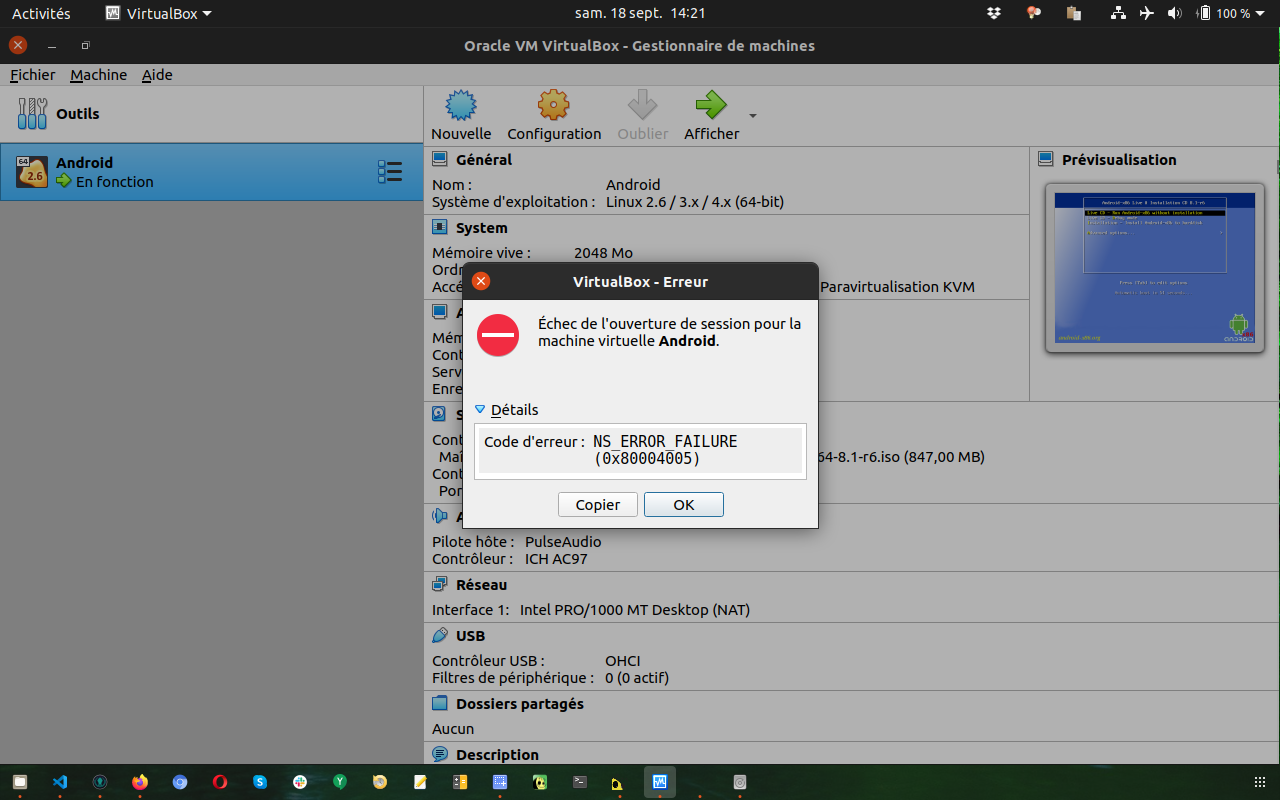Viewport: 1280px width, 800px height.
Task: Launch Visual Studio Code from dock
Action: point(60,782)
